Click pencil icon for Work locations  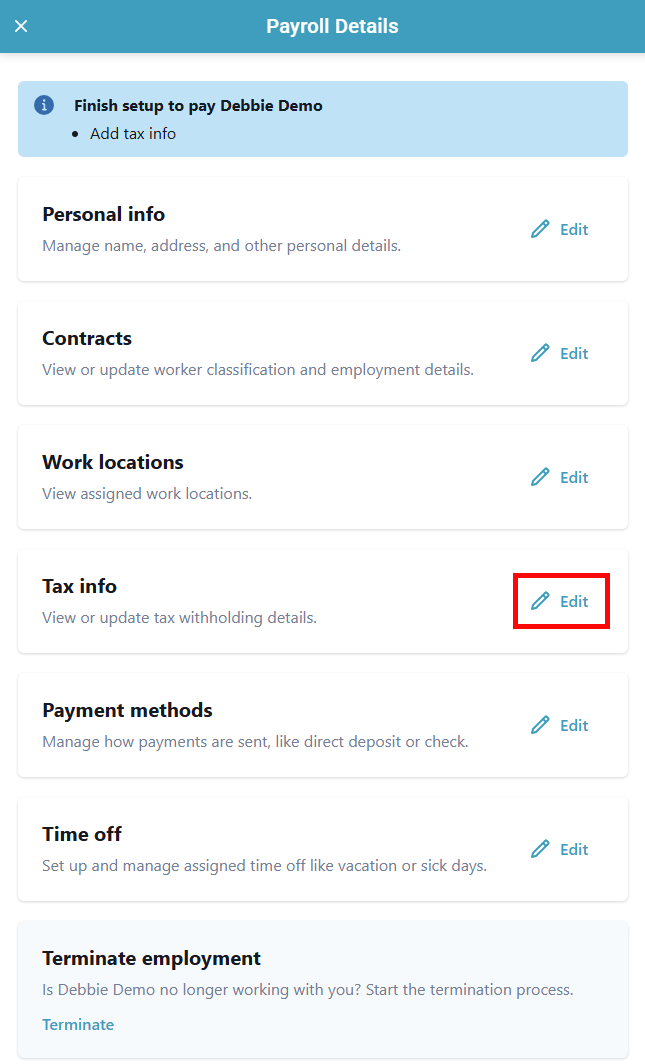click(x=541, y=477)
